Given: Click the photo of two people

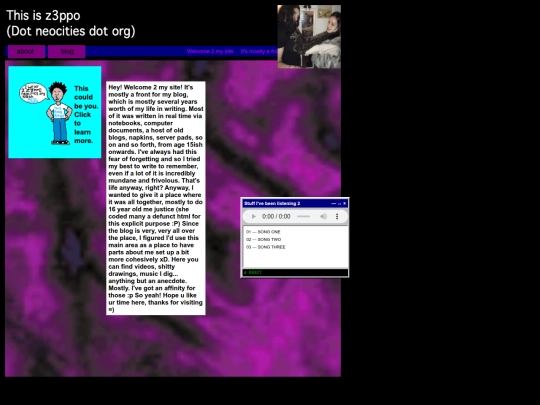Looking at the screenshot, I should pyautogui.click(x=309, y=37).
